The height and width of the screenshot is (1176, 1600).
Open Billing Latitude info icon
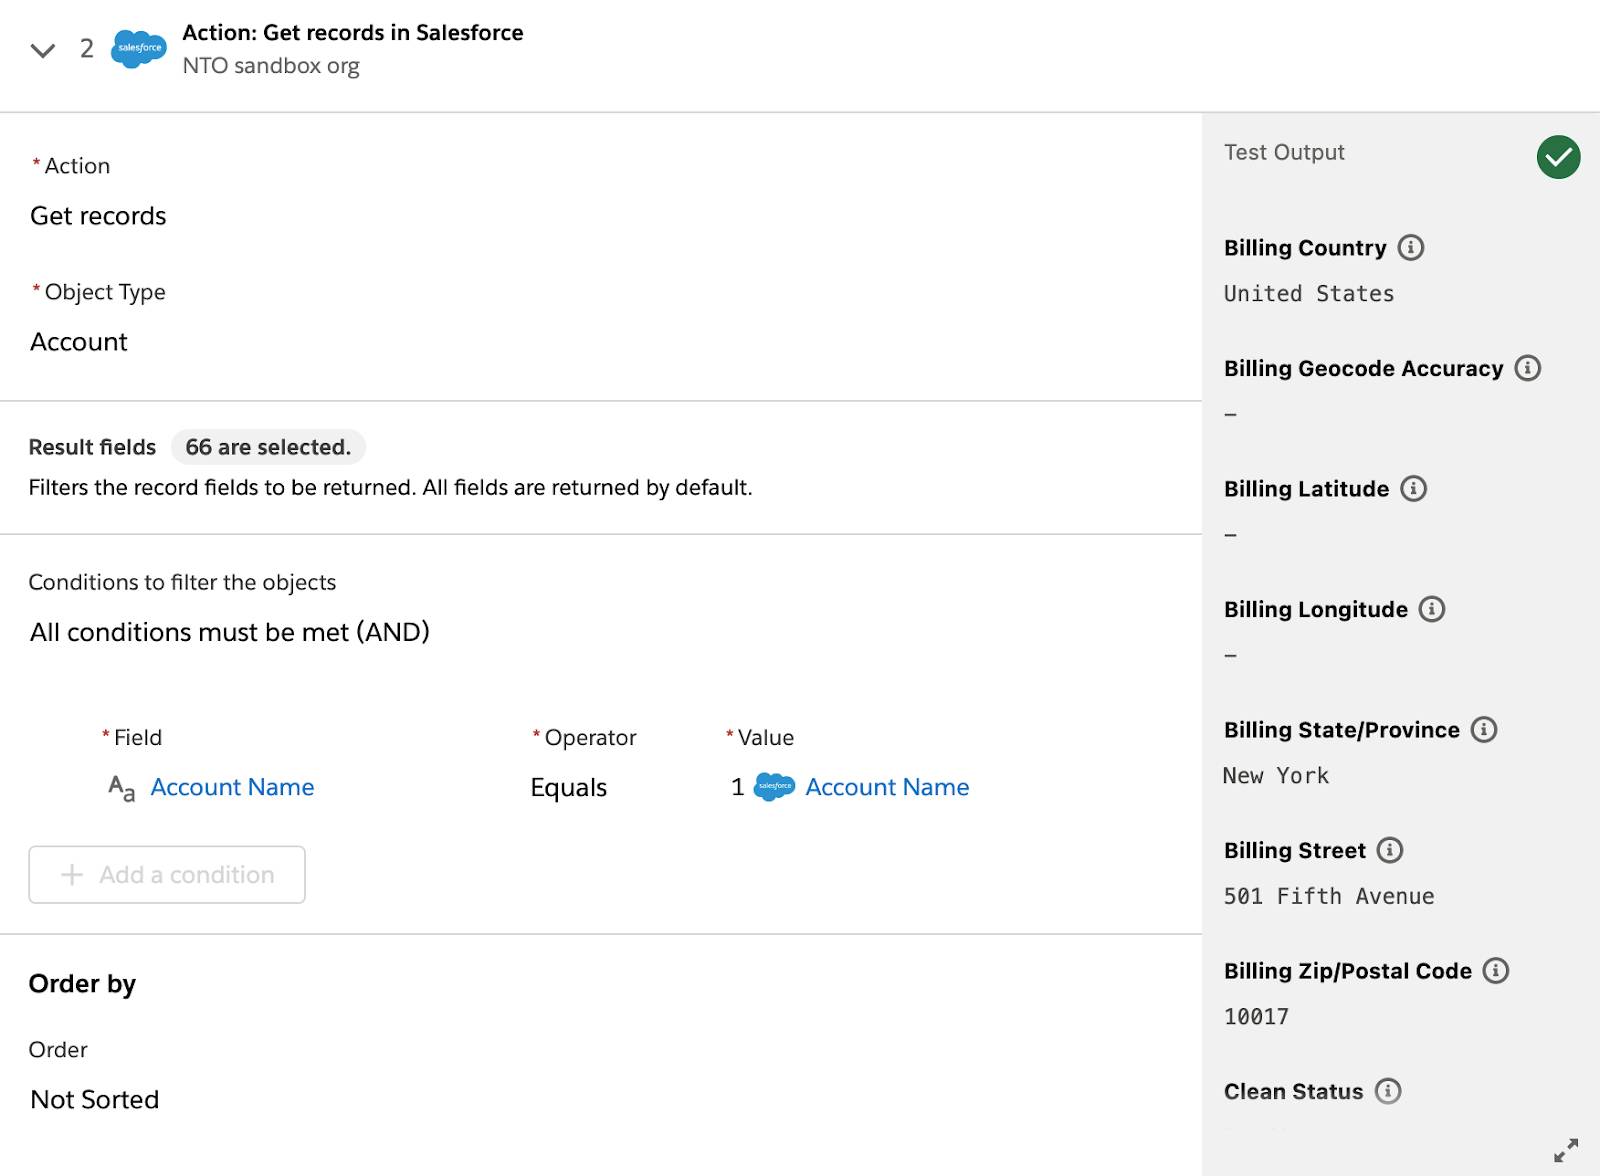pyautogui.click(x=1413, y=488)
